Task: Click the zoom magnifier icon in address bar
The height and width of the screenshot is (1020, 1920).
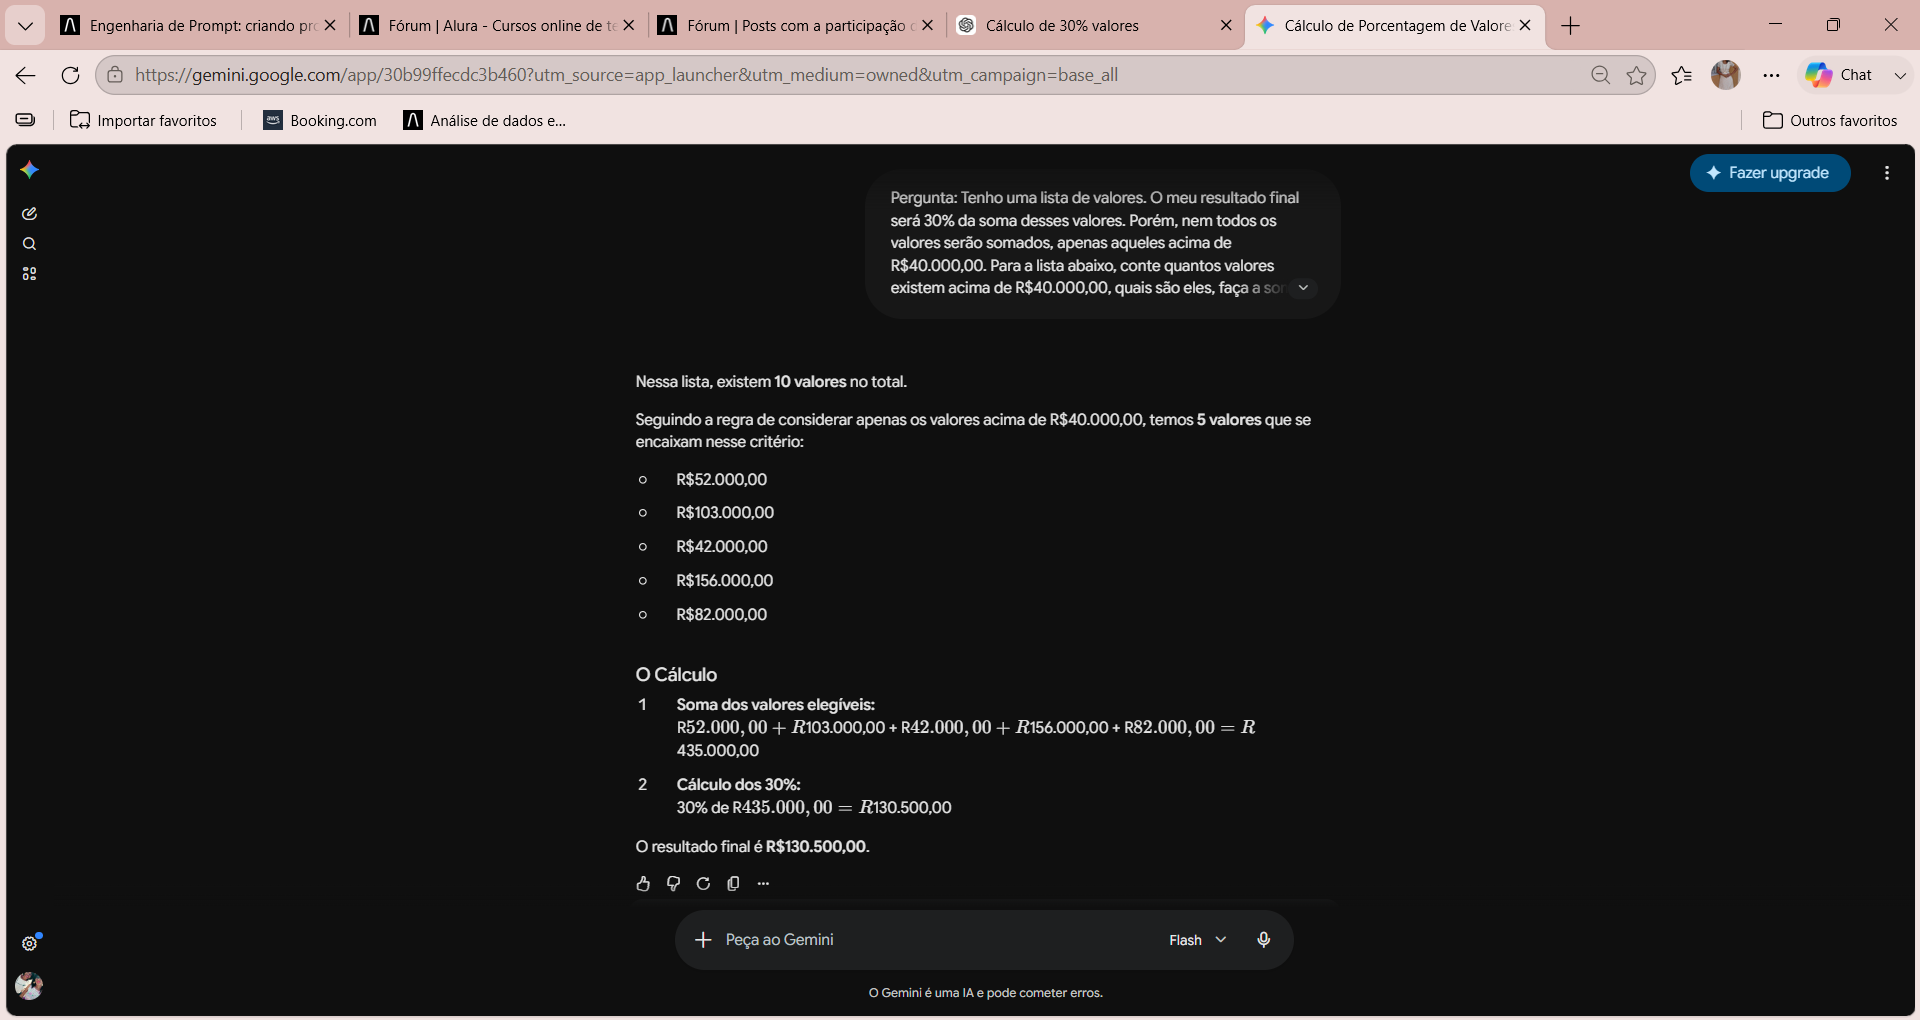Action: pos(1600,75)
